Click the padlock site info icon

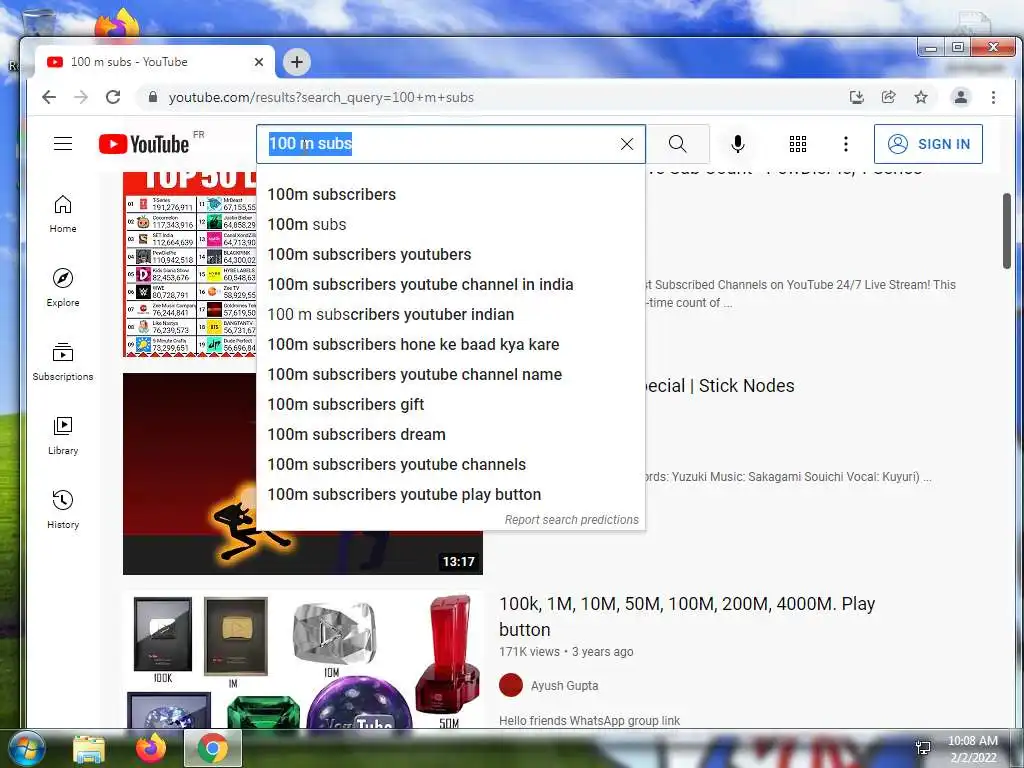tap(153, 97)
